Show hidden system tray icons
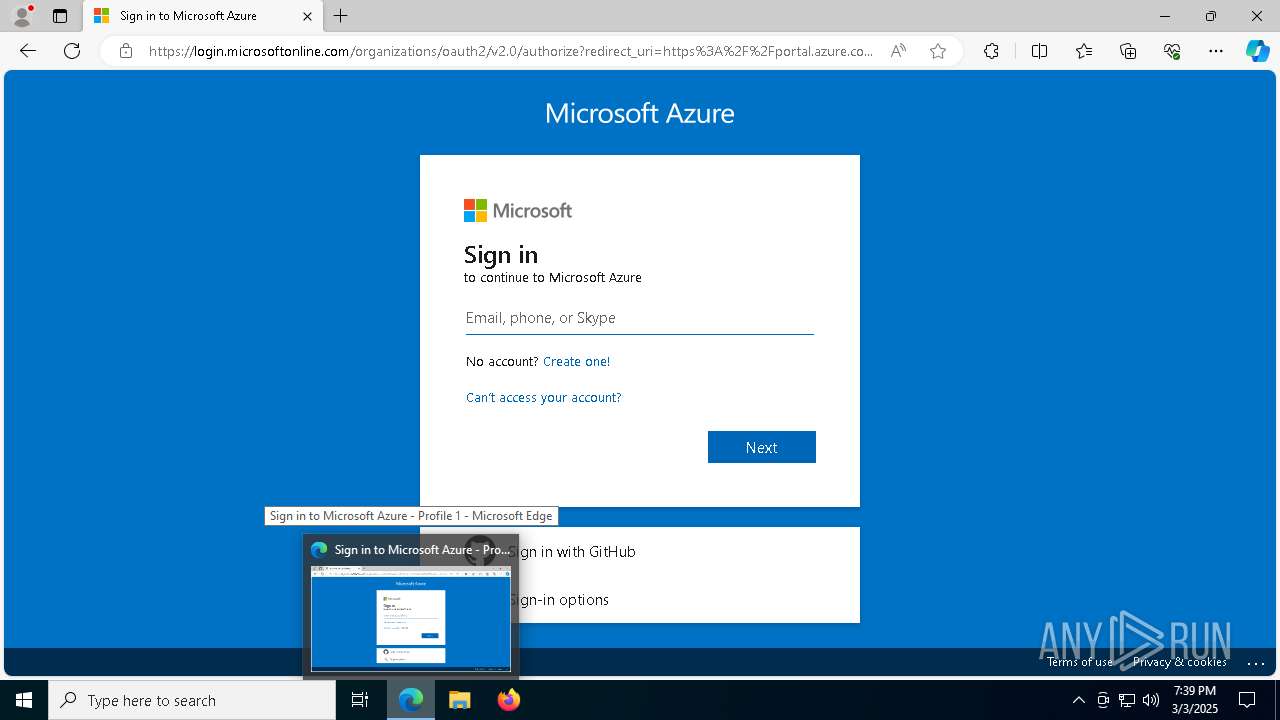Screen dimensions: 1280x720 [1078, 700]
